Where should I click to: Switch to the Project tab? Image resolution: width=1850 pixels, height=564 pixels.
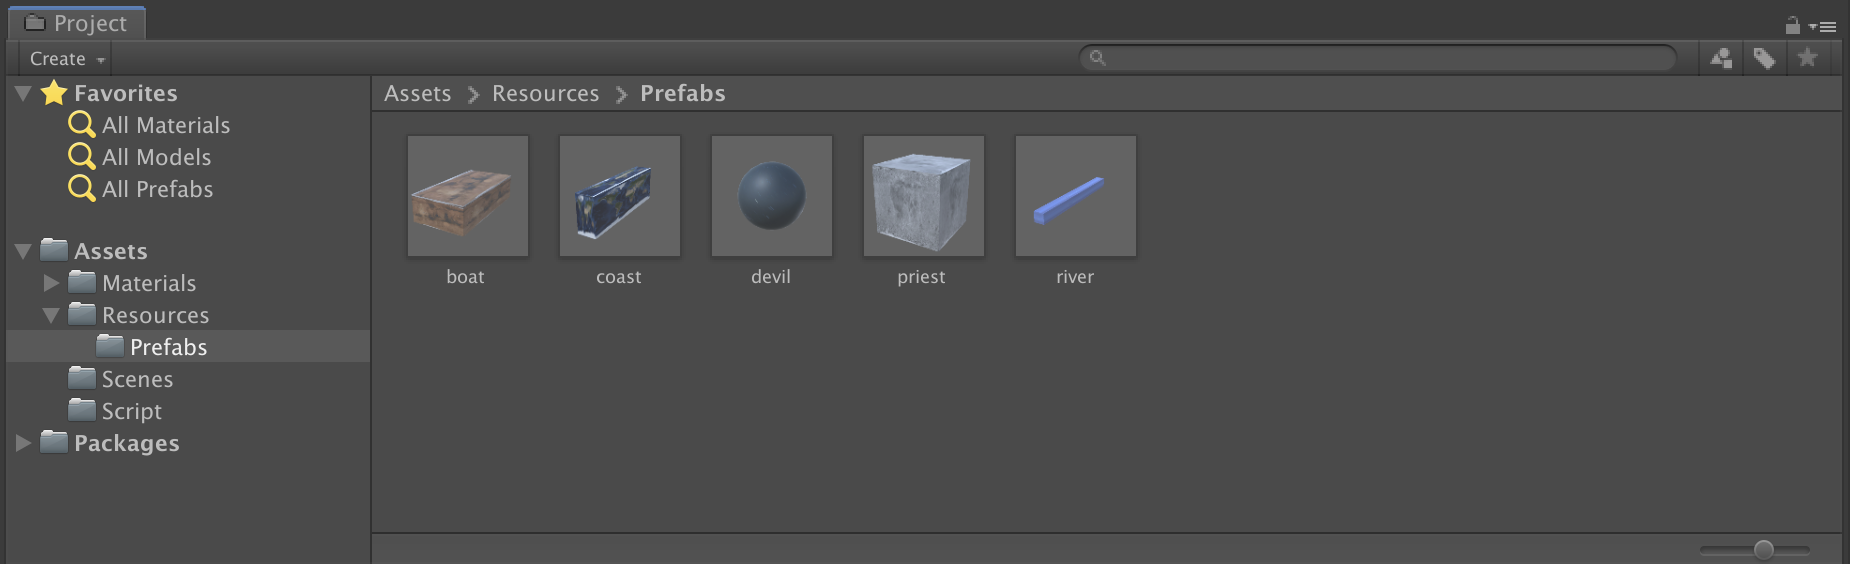tap(77, 23)
